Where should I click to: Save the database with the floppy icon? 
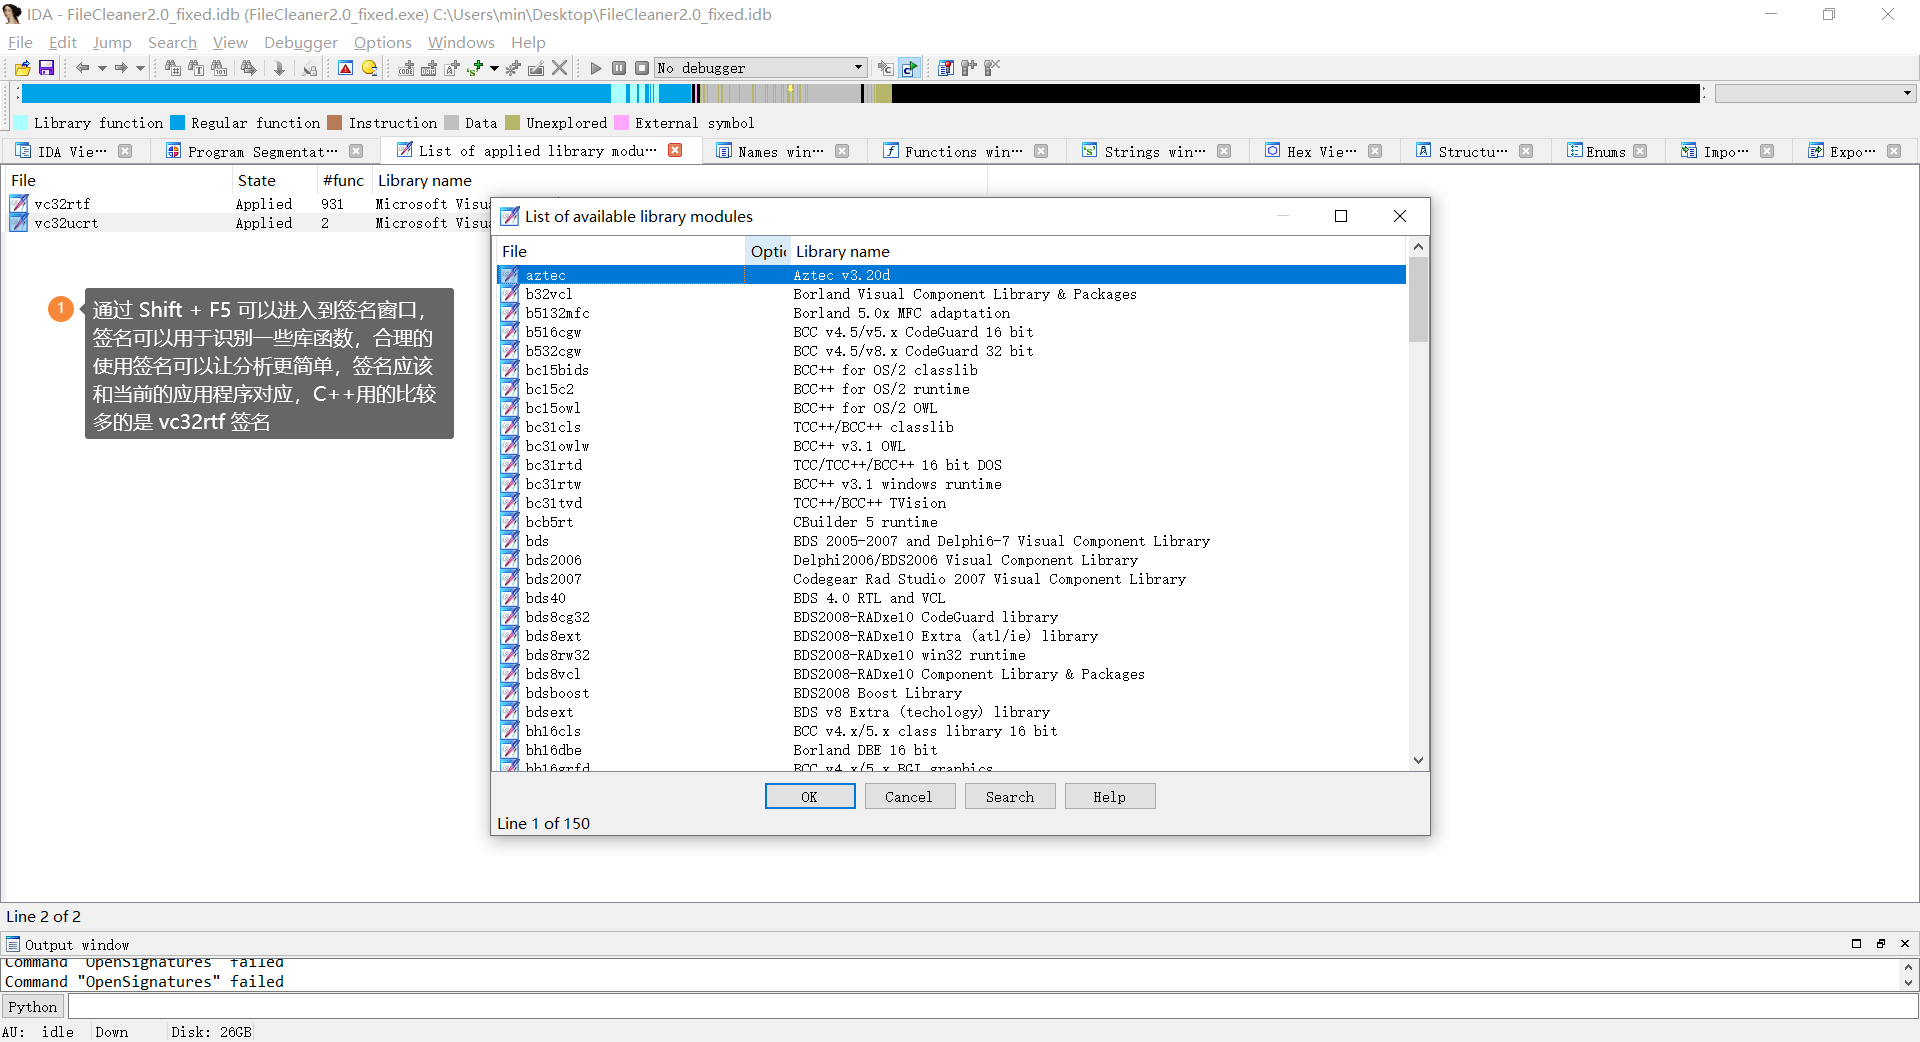click(x=46, y=68)
